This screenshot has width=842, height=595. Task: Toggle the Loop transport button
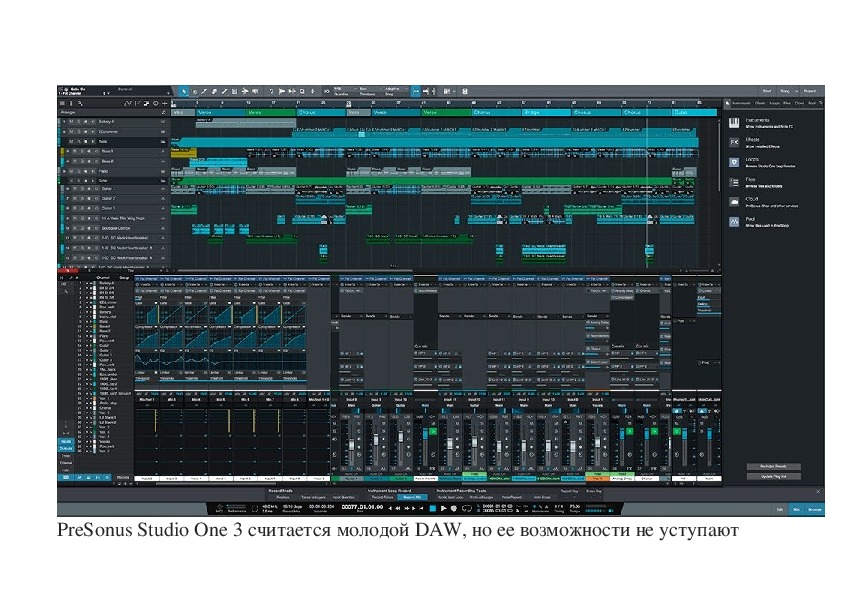click(467, 508)
